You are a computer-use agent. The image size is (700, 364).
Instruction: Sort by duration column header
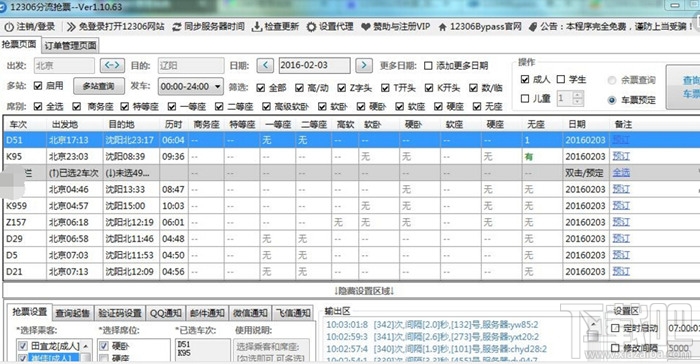tap(174, 124)
